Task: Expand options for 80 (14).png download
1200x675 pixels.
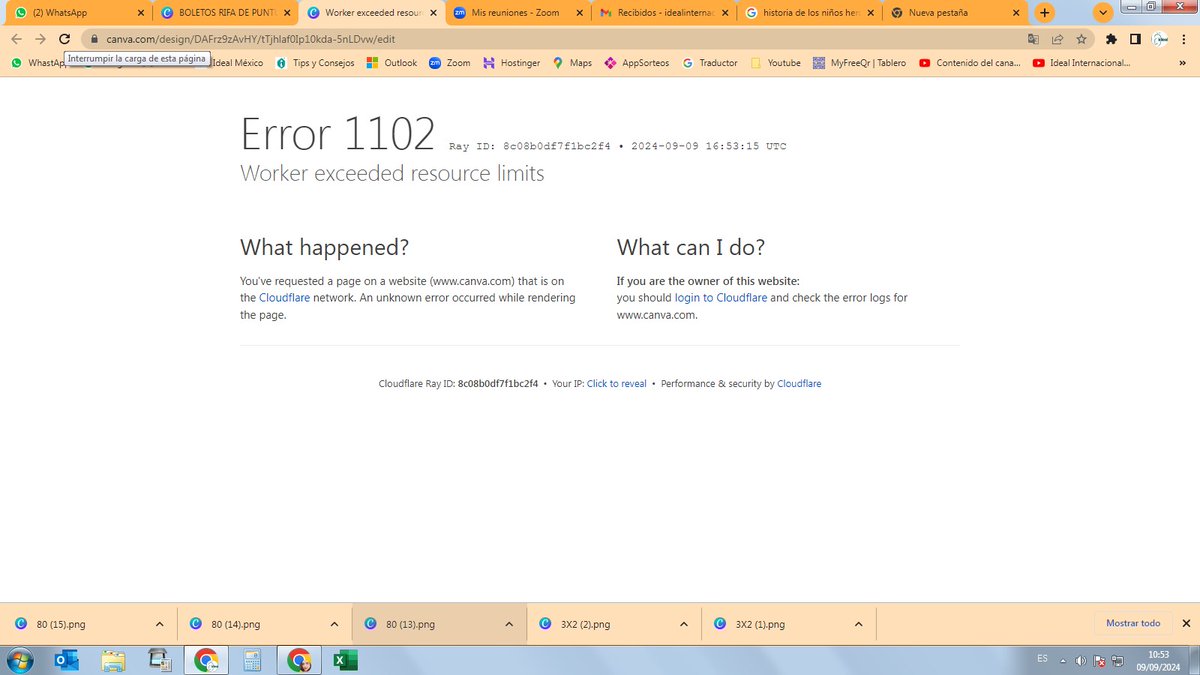Action: coord(334,624)
